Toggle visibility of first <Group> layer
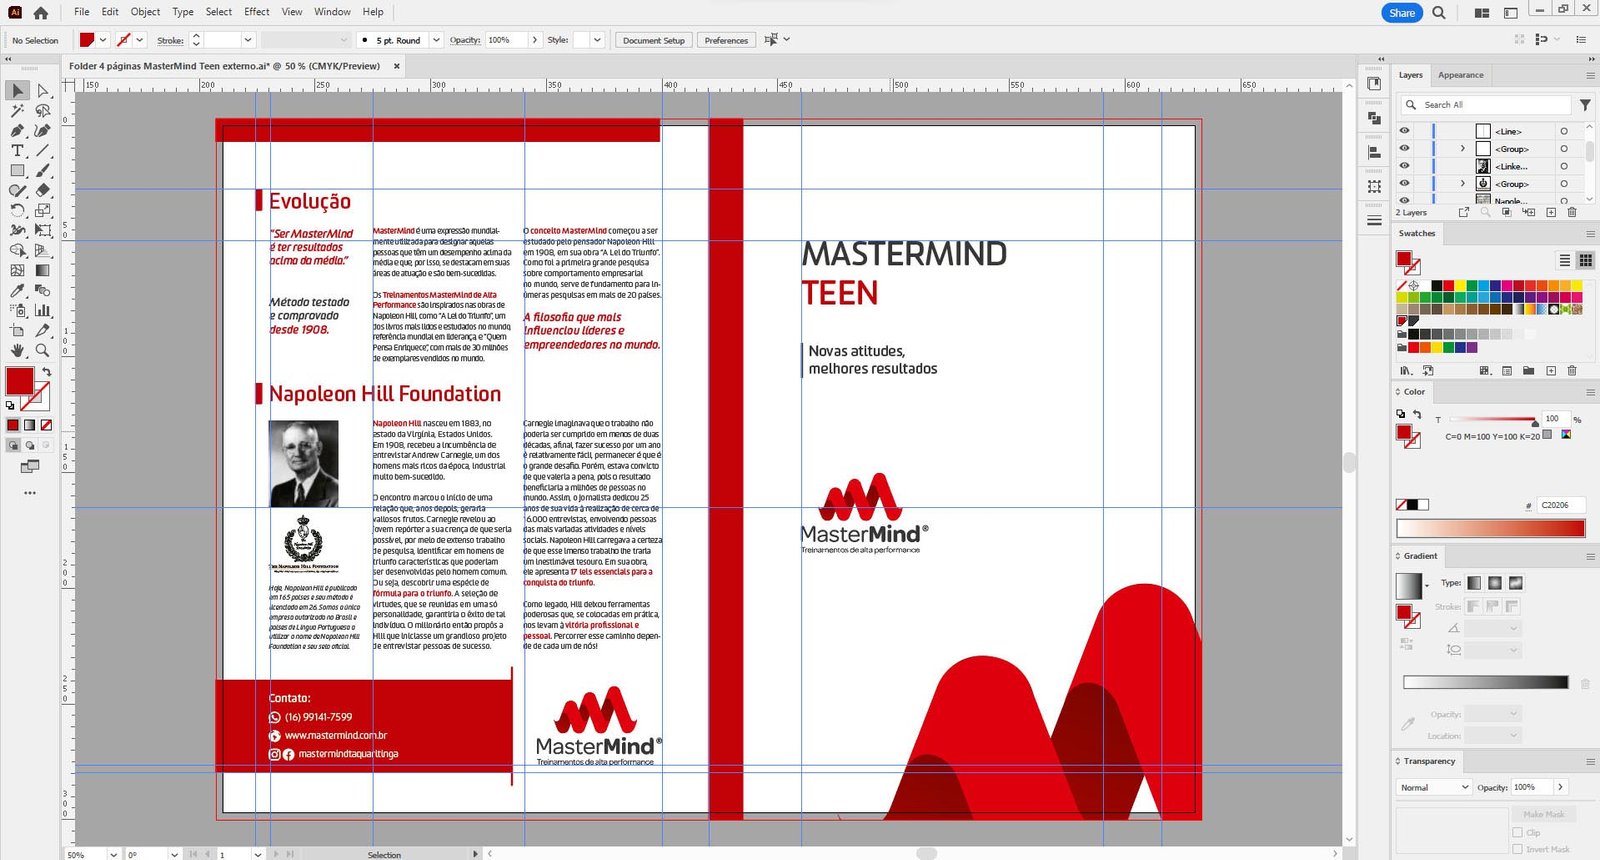This screenshot has height=860, width=1600. (1404, 148)
